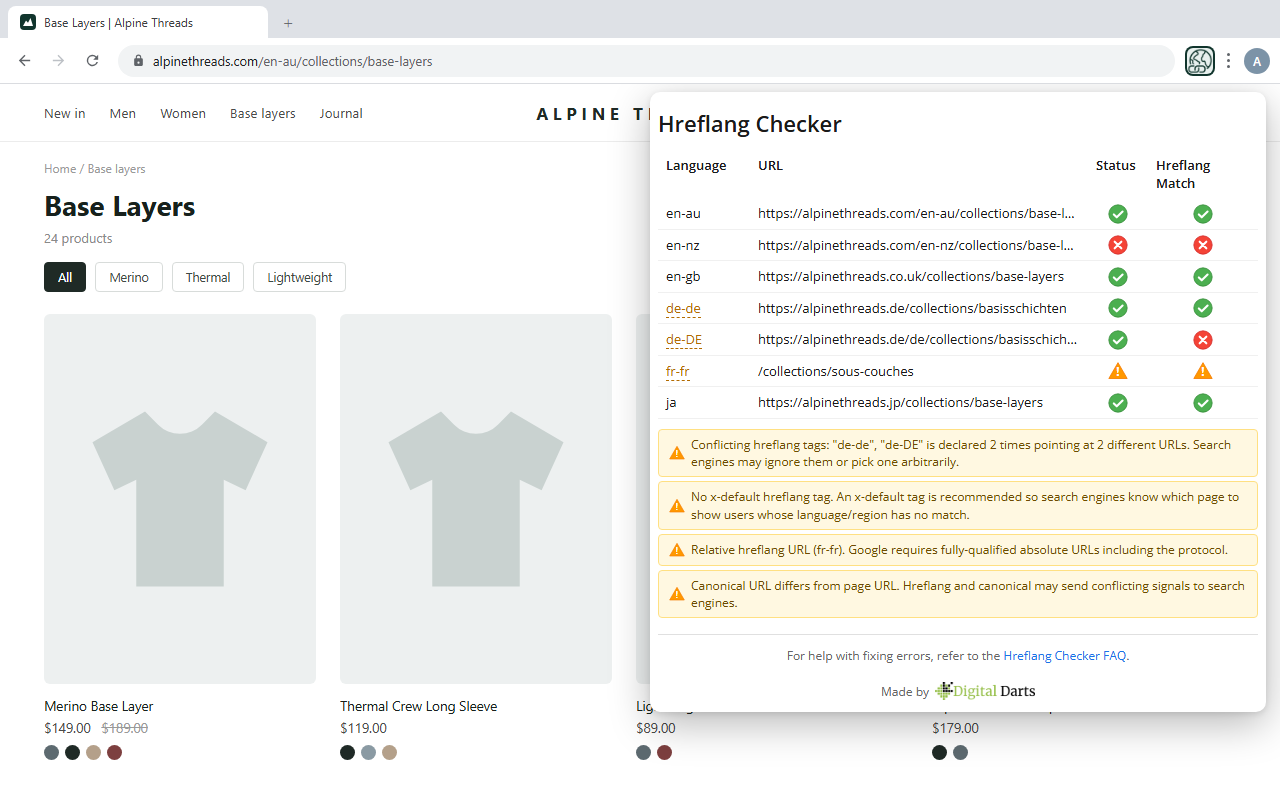Open the Thermal Crew Long Sleeve product title
This screenshot has height=800, width=1280.
point(418,706)
